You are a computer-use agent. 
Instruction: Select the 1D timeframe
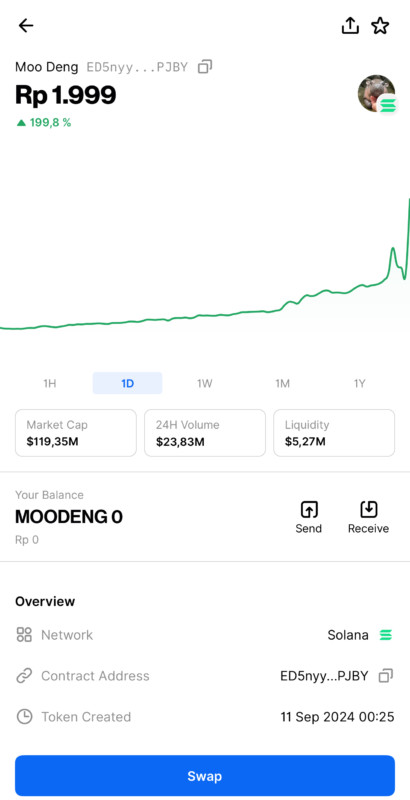[127, 384]
